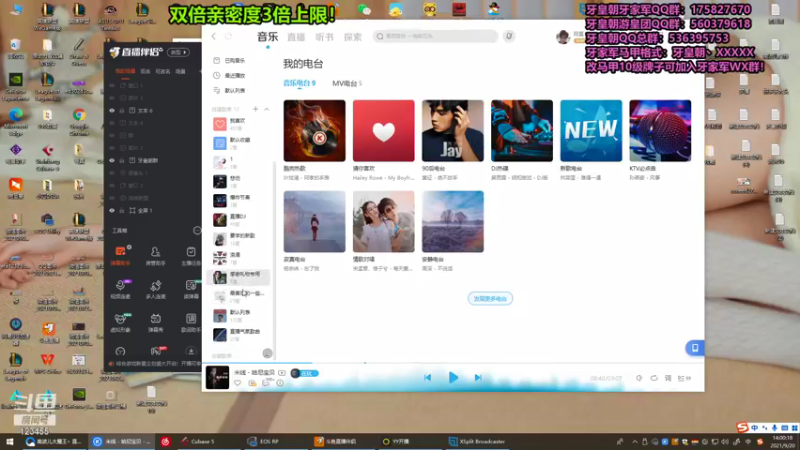This screenshot has height=450, width=800.
Task: Collapse the self-built playlists section
Action: coord(266,109)
